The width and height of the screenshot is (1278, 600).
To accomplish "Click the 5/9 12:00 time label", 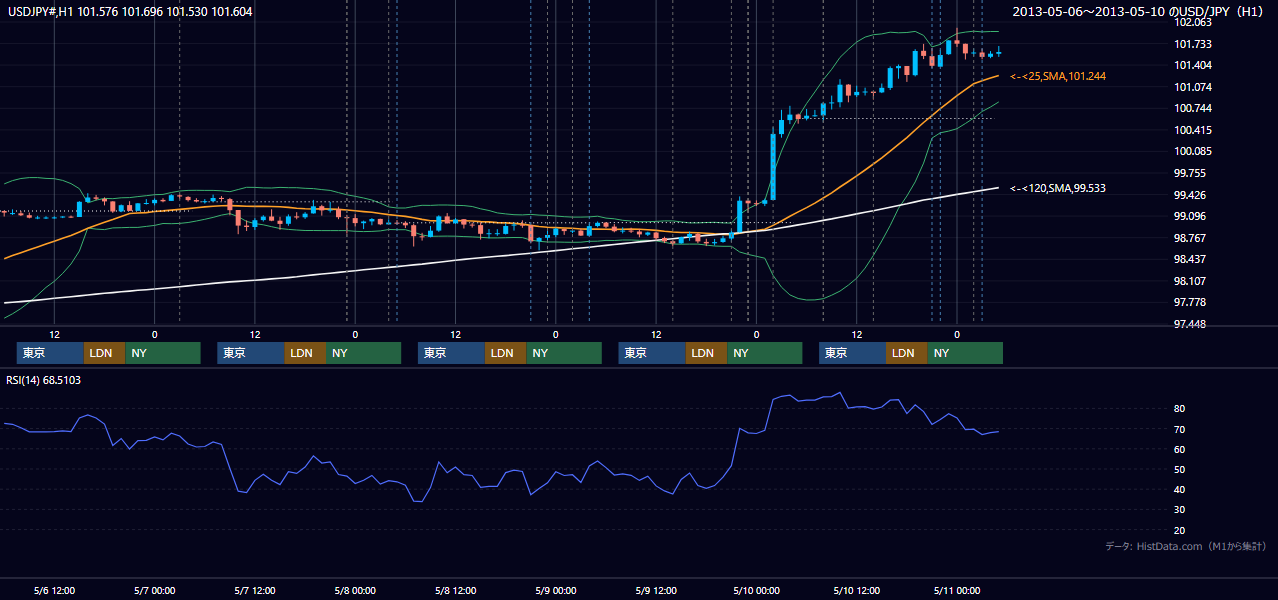I will click(x=655, y=590).
